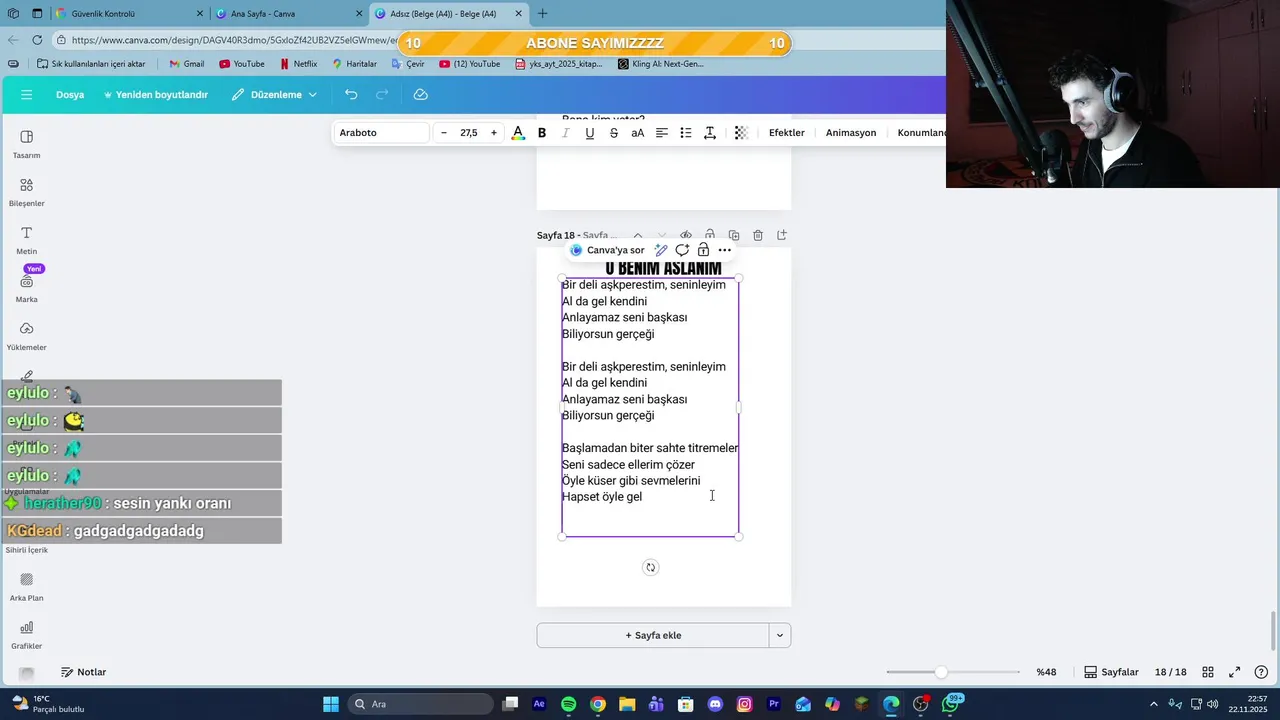Increase font size with plus button

[494, 133]
